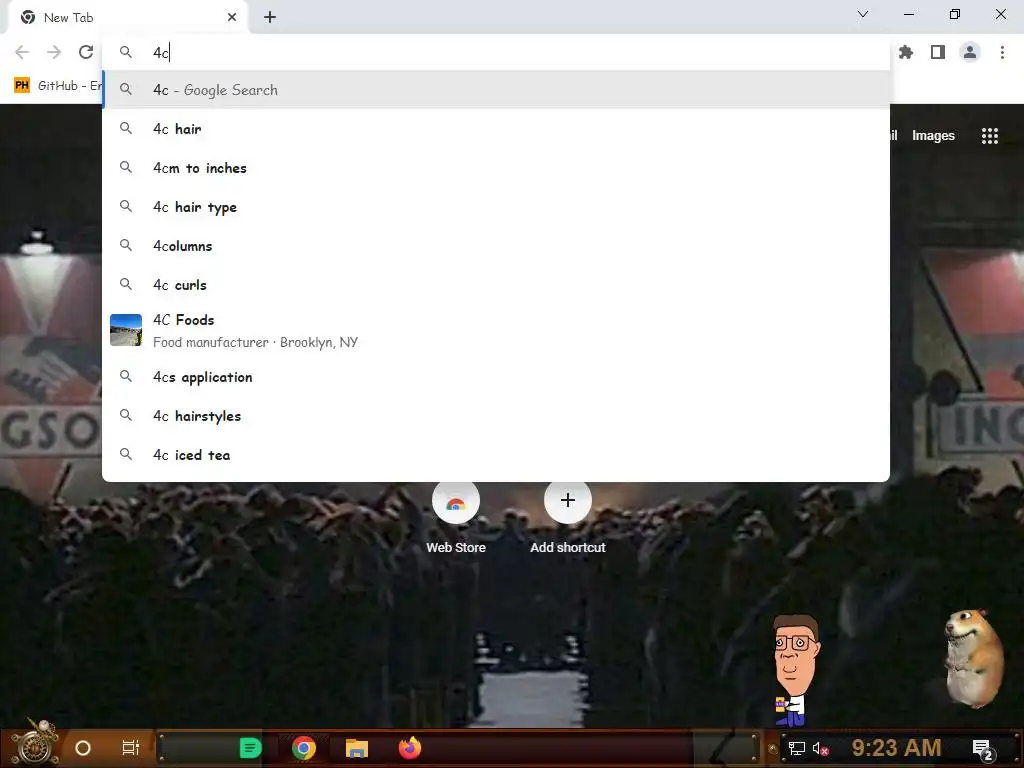The width and height of the screenshot is (1024, 768).
Task: Click the browser Back arrow
Action: pyautogui.click(x=22, y=52)
